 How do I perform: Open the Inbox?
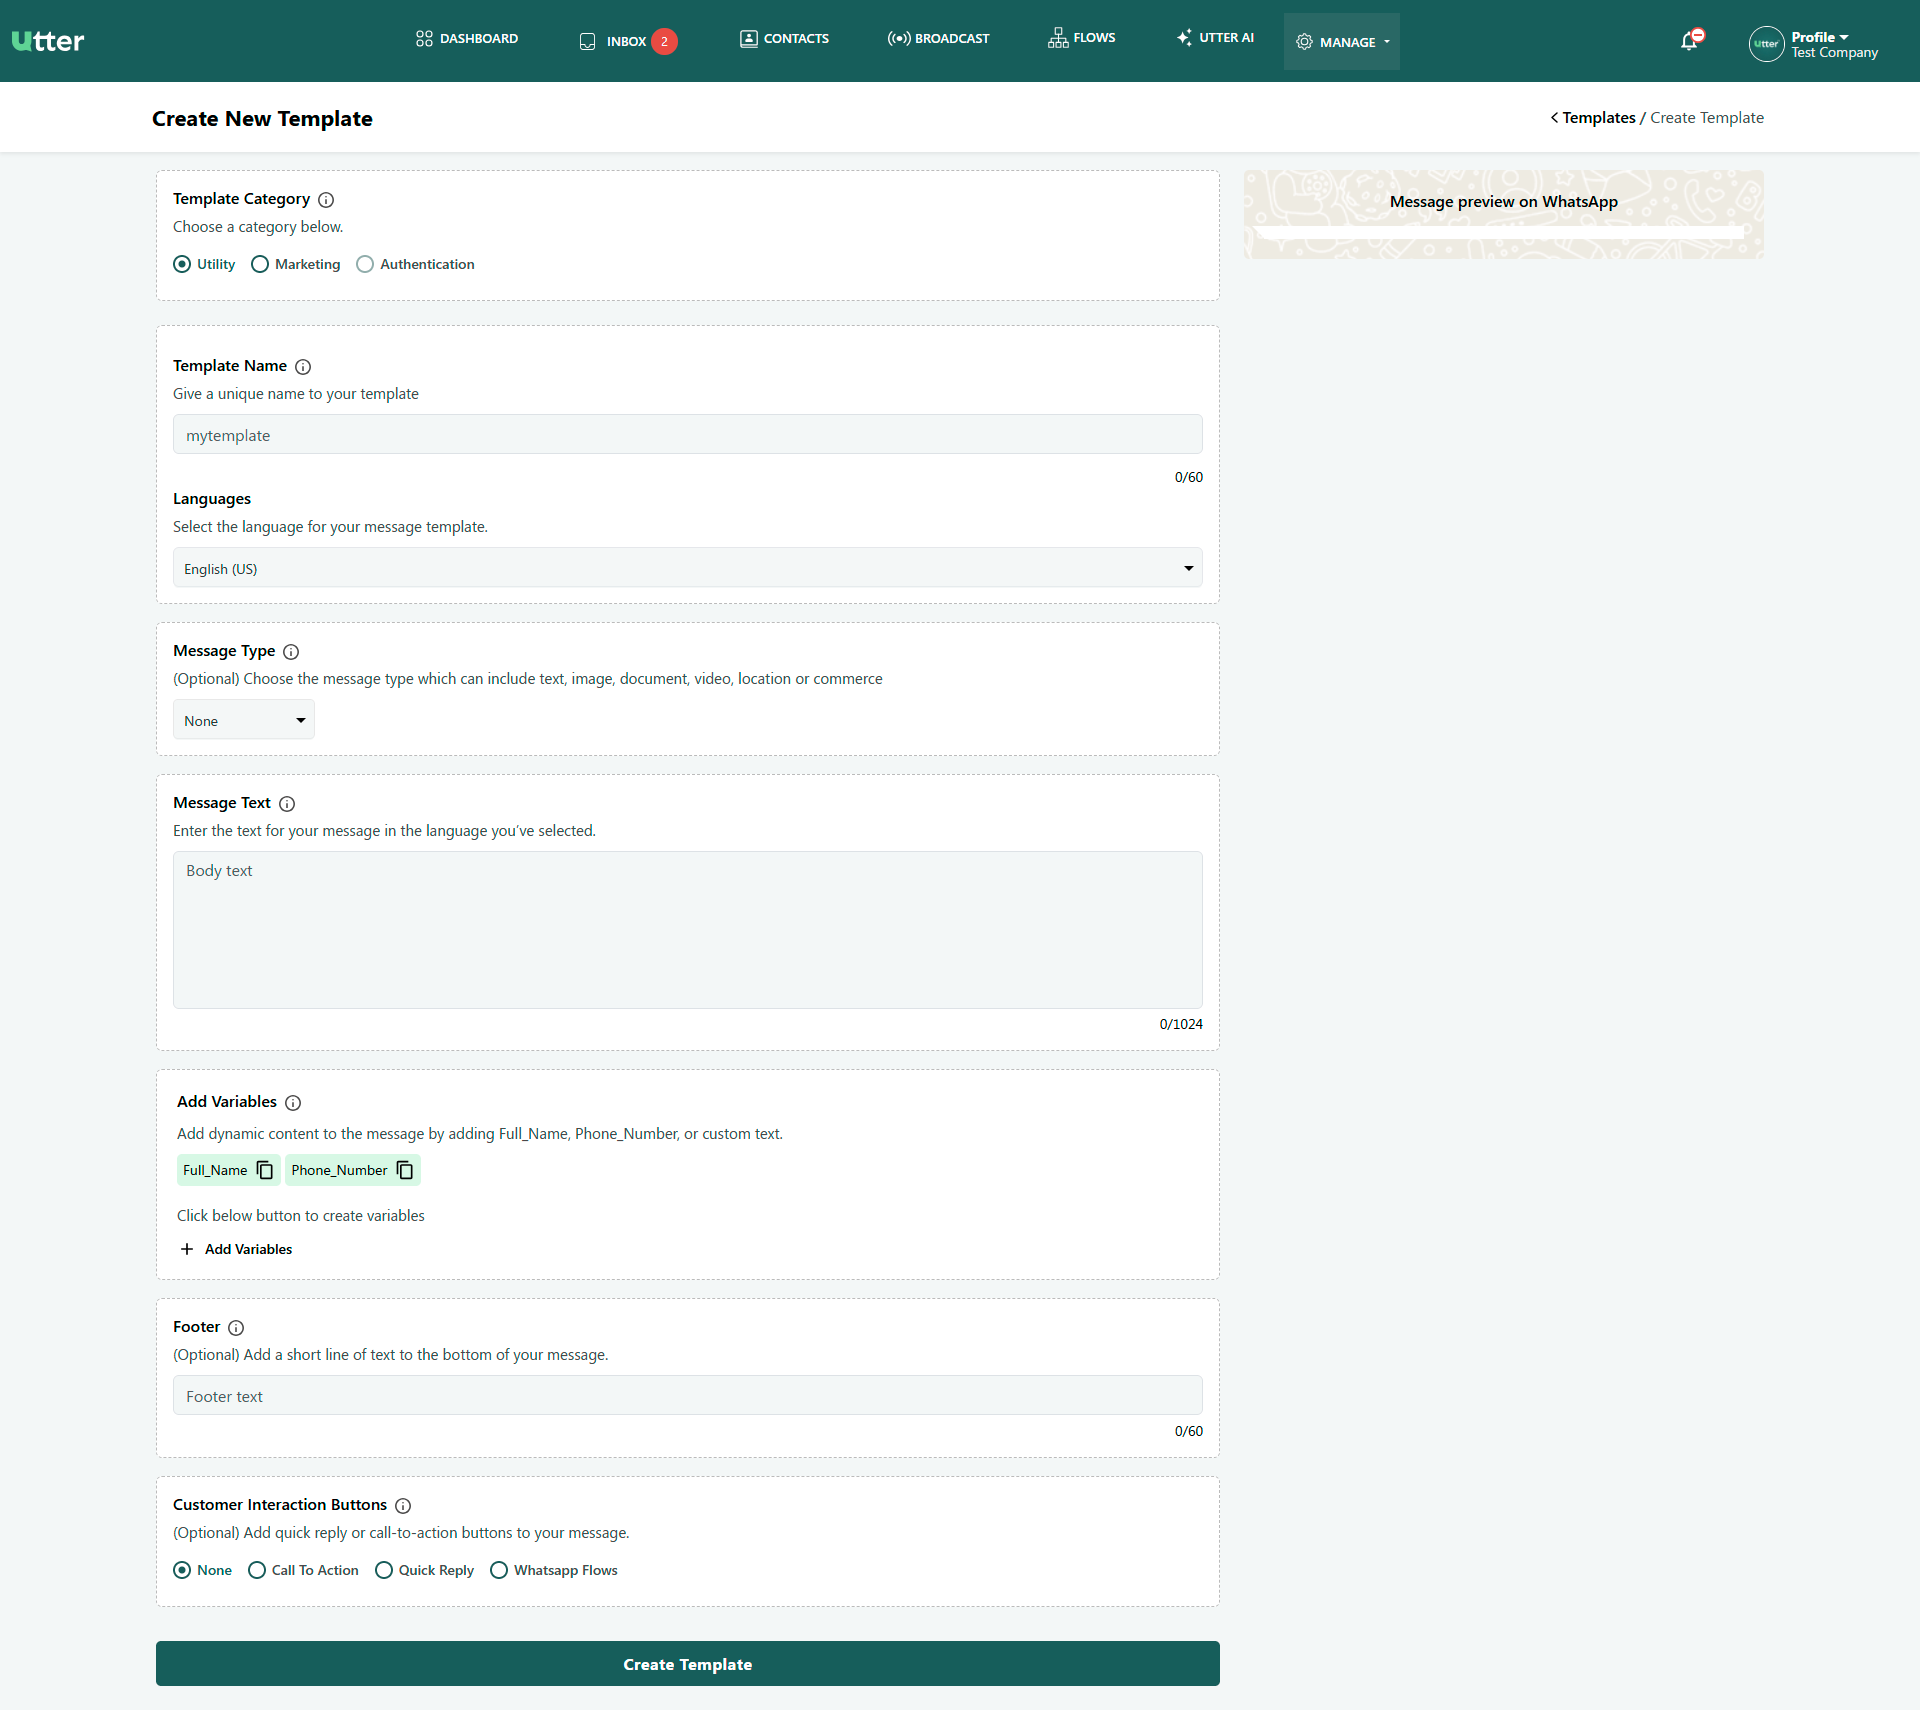coord(627,41)
